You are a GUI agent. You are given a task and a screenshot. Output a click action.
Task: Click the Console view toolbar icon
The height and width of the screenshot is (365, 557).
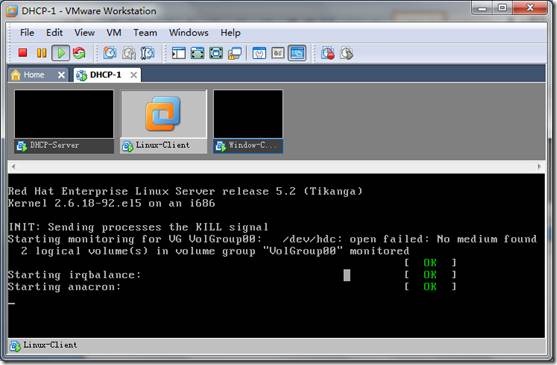297,53
